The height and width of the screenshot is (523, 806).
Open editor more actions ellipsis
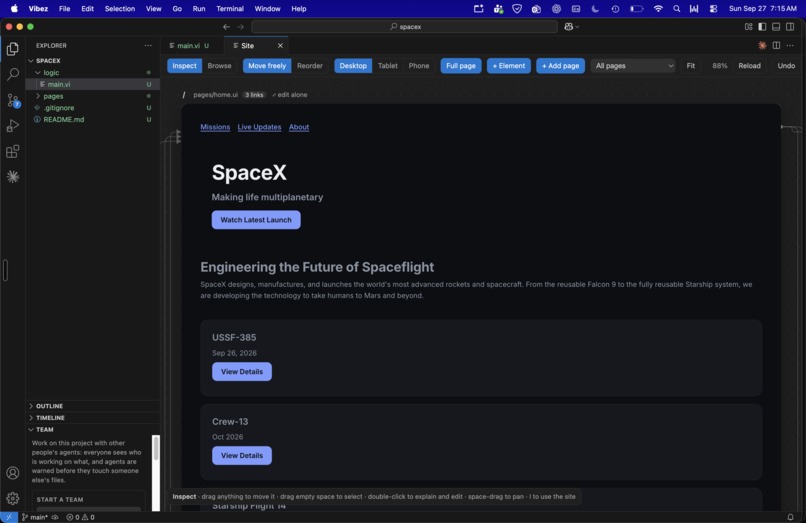click(790, 45)
